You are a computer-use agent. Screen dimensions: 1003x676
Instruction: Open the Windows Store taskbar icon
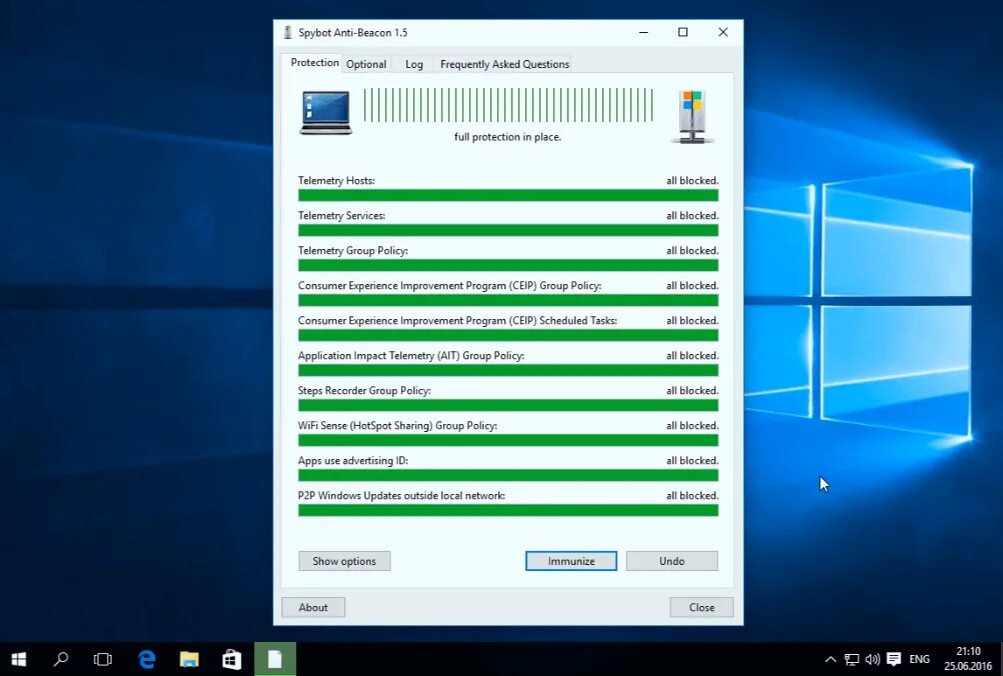tap(232, 659)
